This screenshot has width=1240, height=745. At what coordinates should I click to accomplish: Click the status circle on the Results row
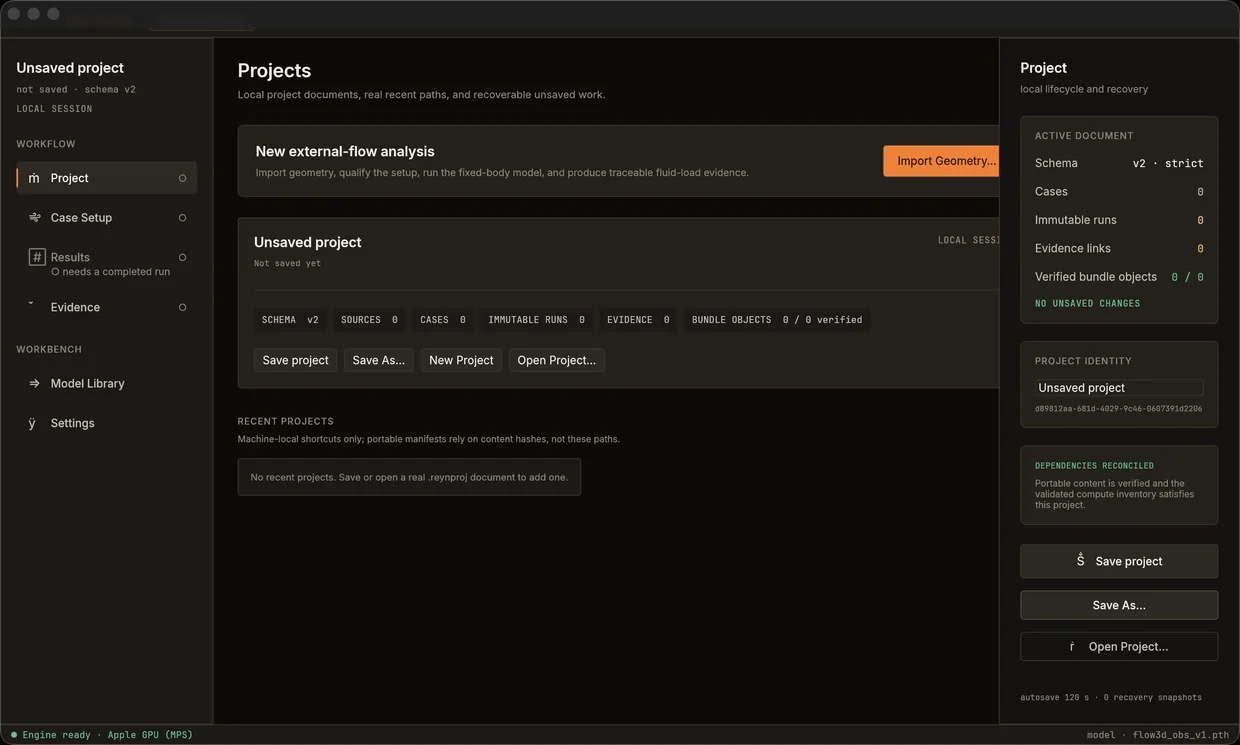tap(182, 257)
